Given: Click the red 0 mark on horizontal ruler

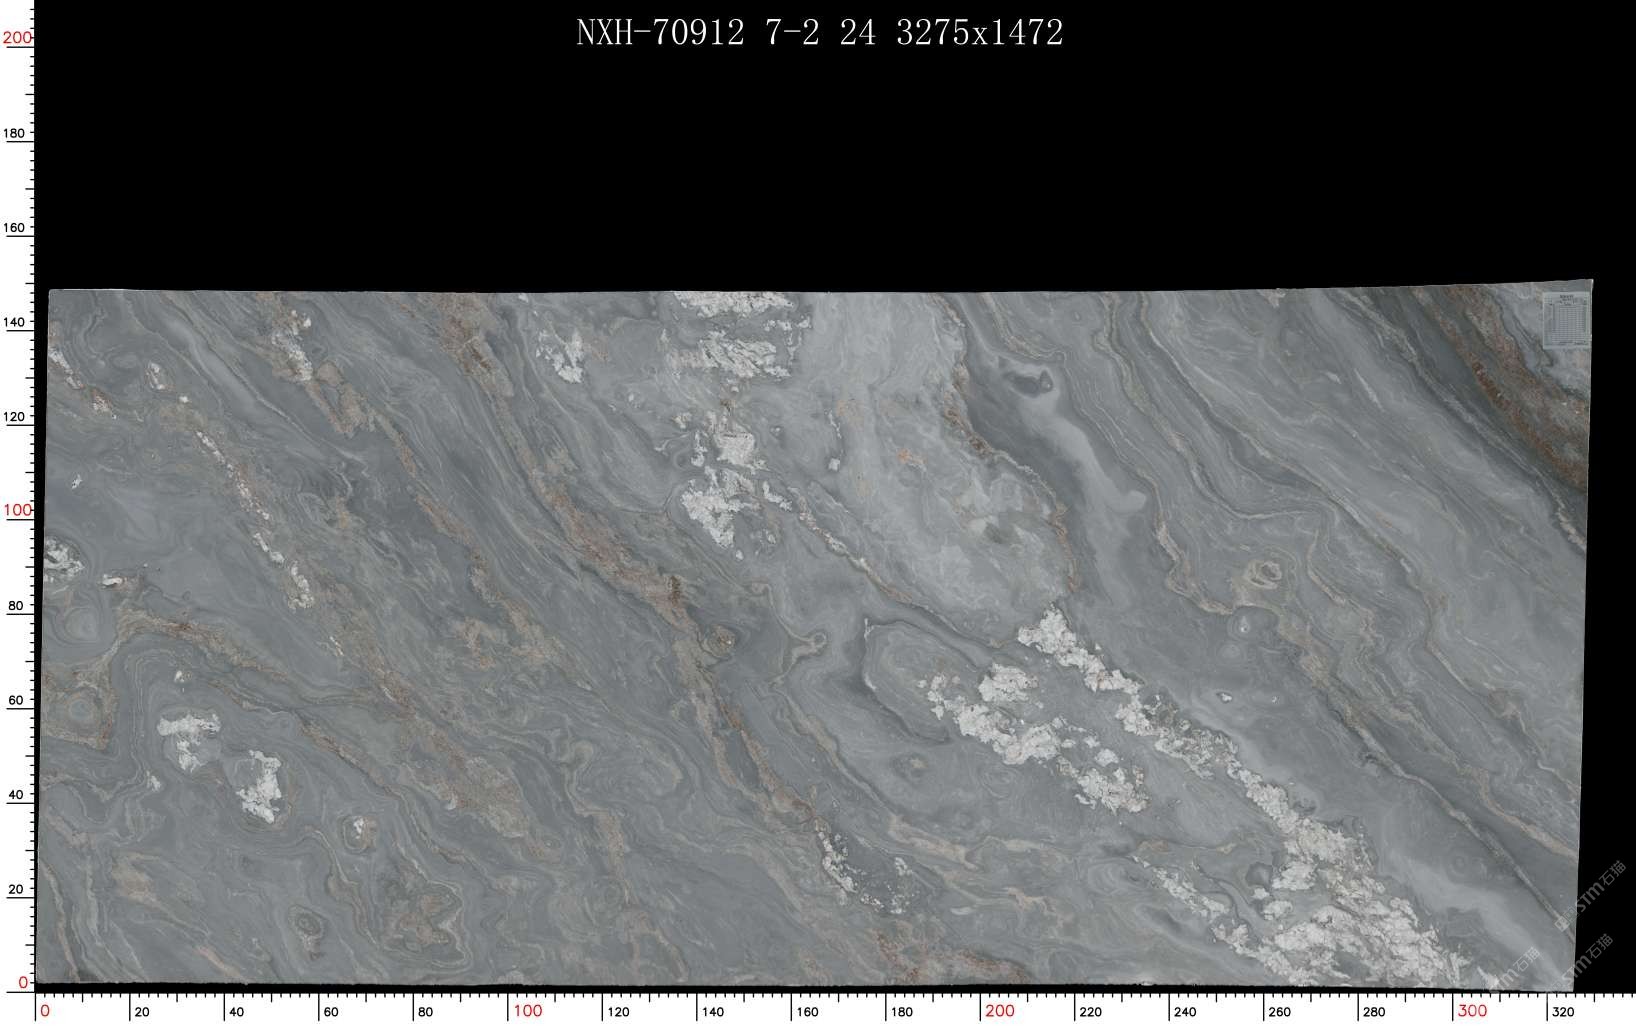Looking at the screenshot, I should 44,1011.
